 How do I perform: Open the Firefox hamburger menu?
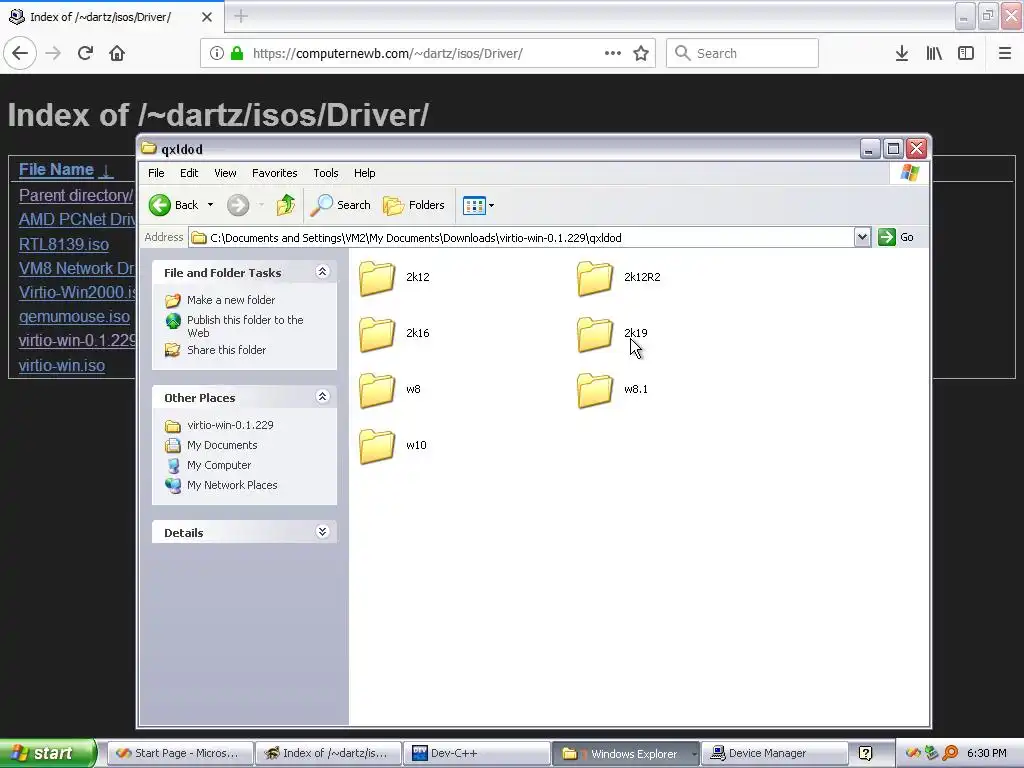1004,53
